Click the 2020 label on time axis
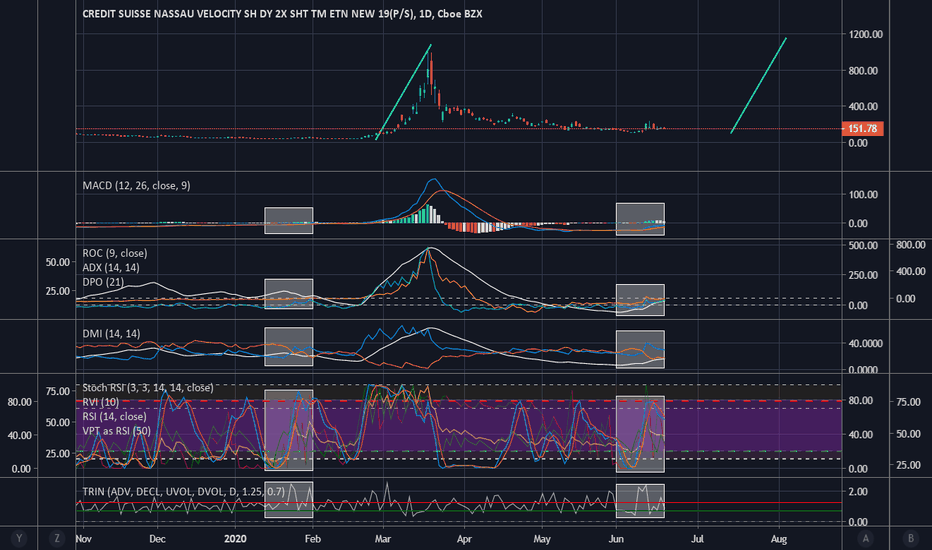Viewport: 932px width, 550px height. [x=235, y=539]
